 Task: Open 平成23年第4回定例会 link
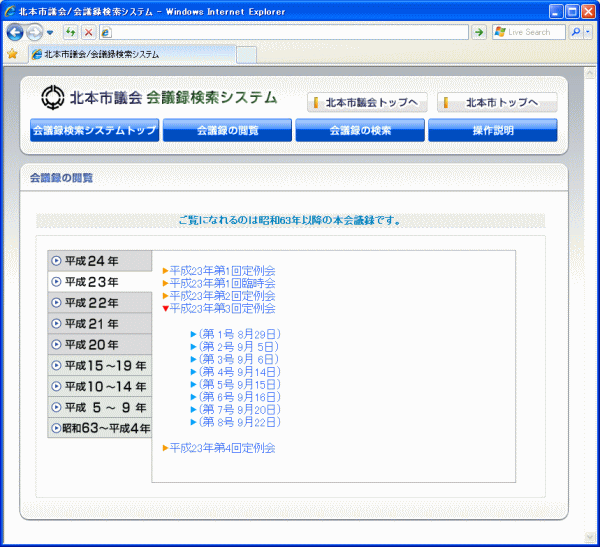pyautogui.click(x=222, y=448)
